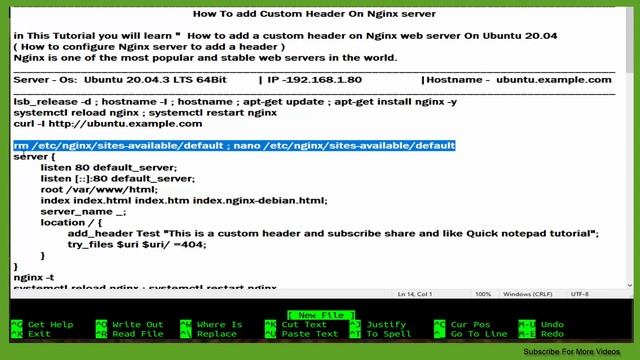Click the Ln 14, Col 1 status entry
The image size is (640, 360).
tap(415, 294)
